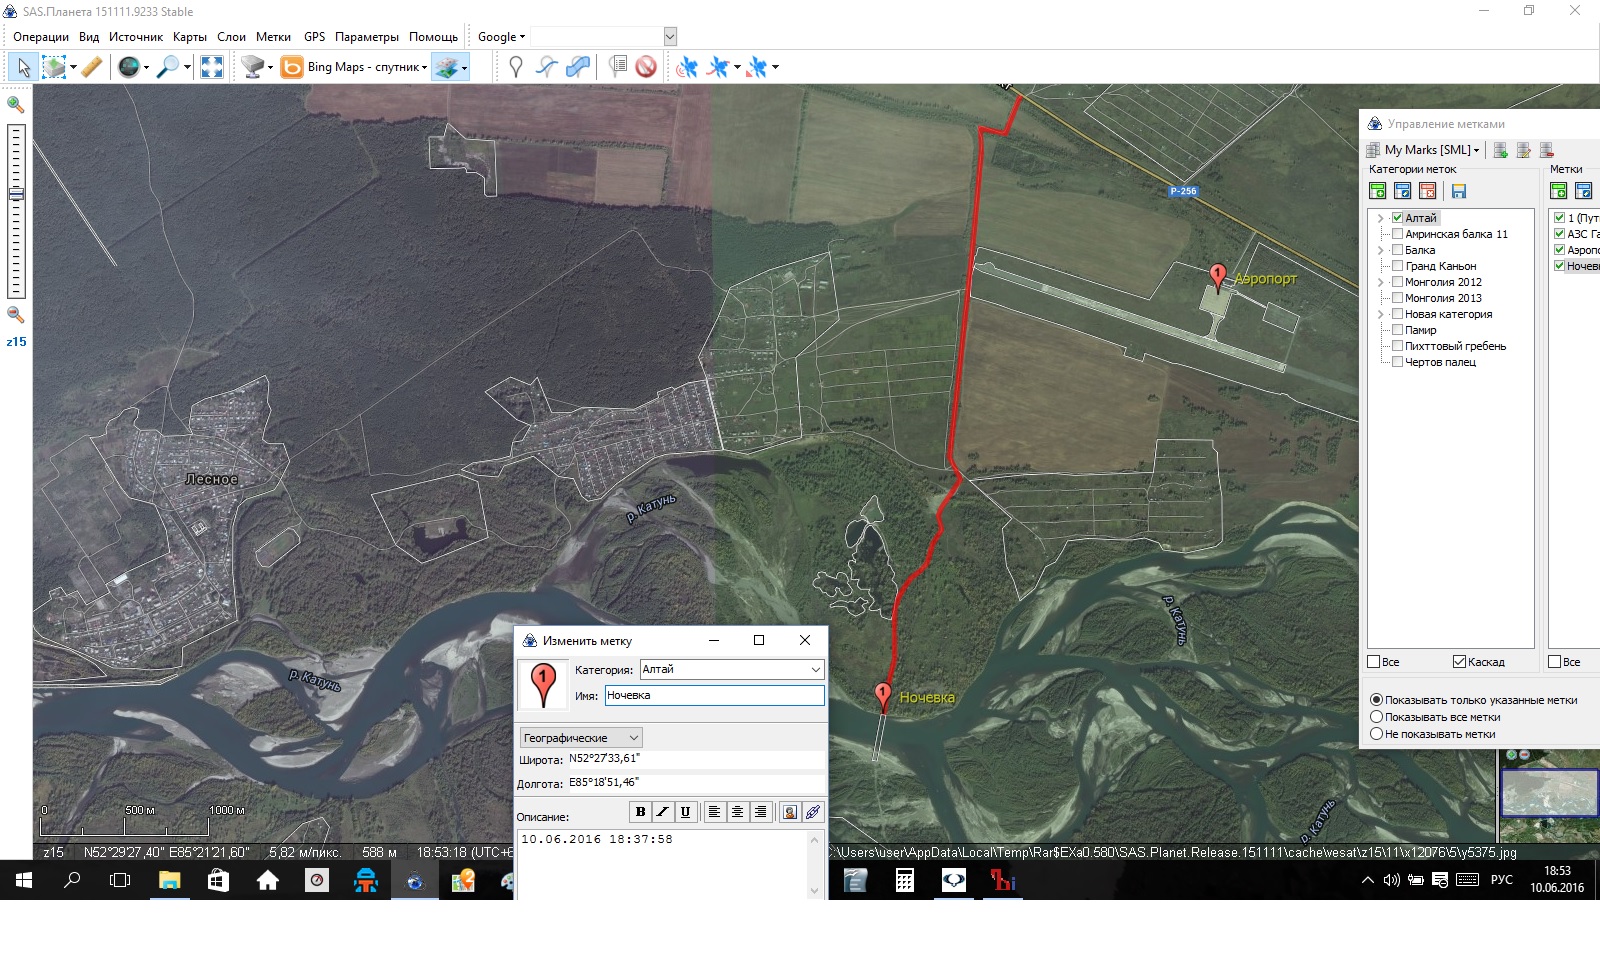Screen dimensions: 1600x960
Task: Click the Bold button in description toolbar
Action: [x=640, y=812]
